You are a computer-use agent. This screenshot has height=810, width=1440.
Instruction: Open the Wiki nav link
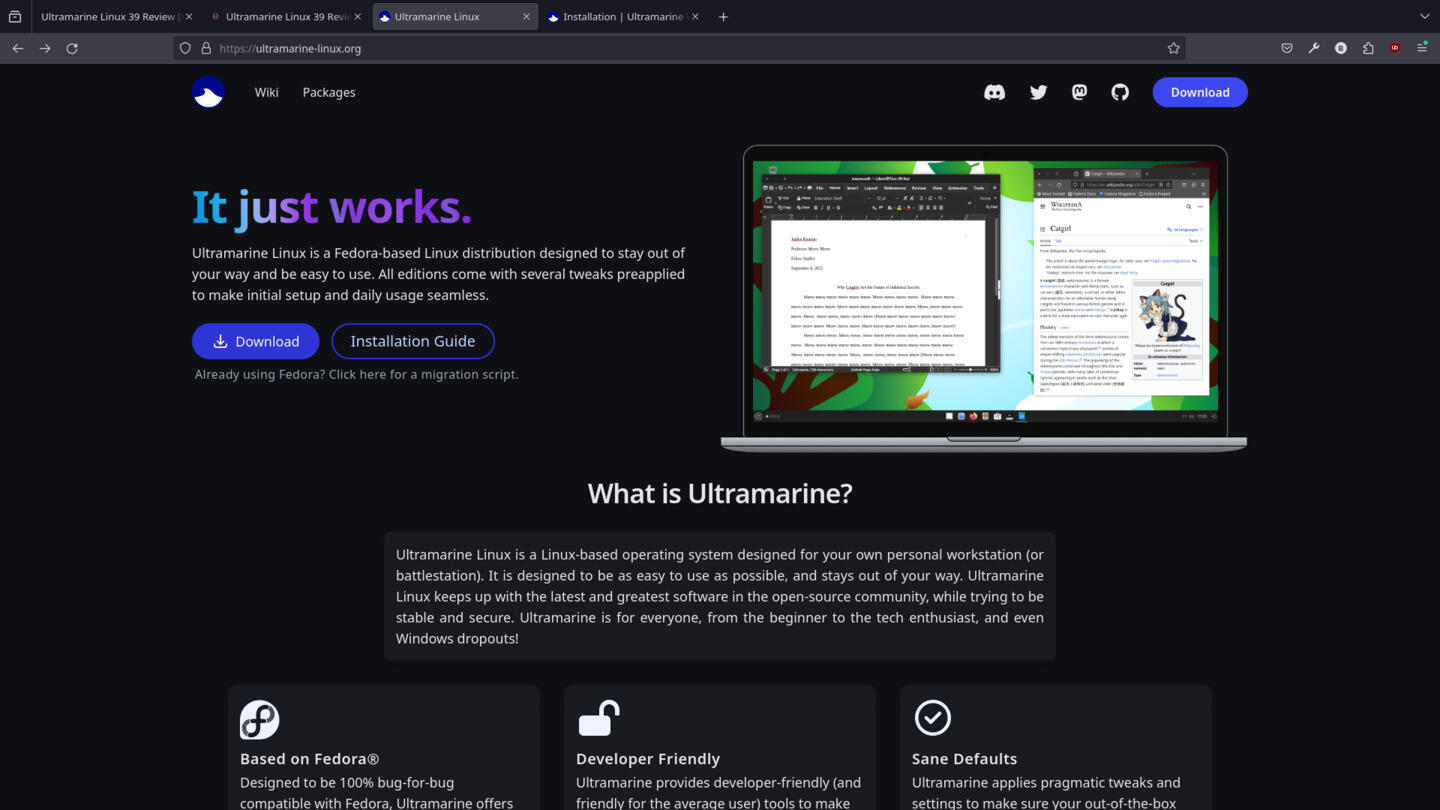tap(266, 92)
